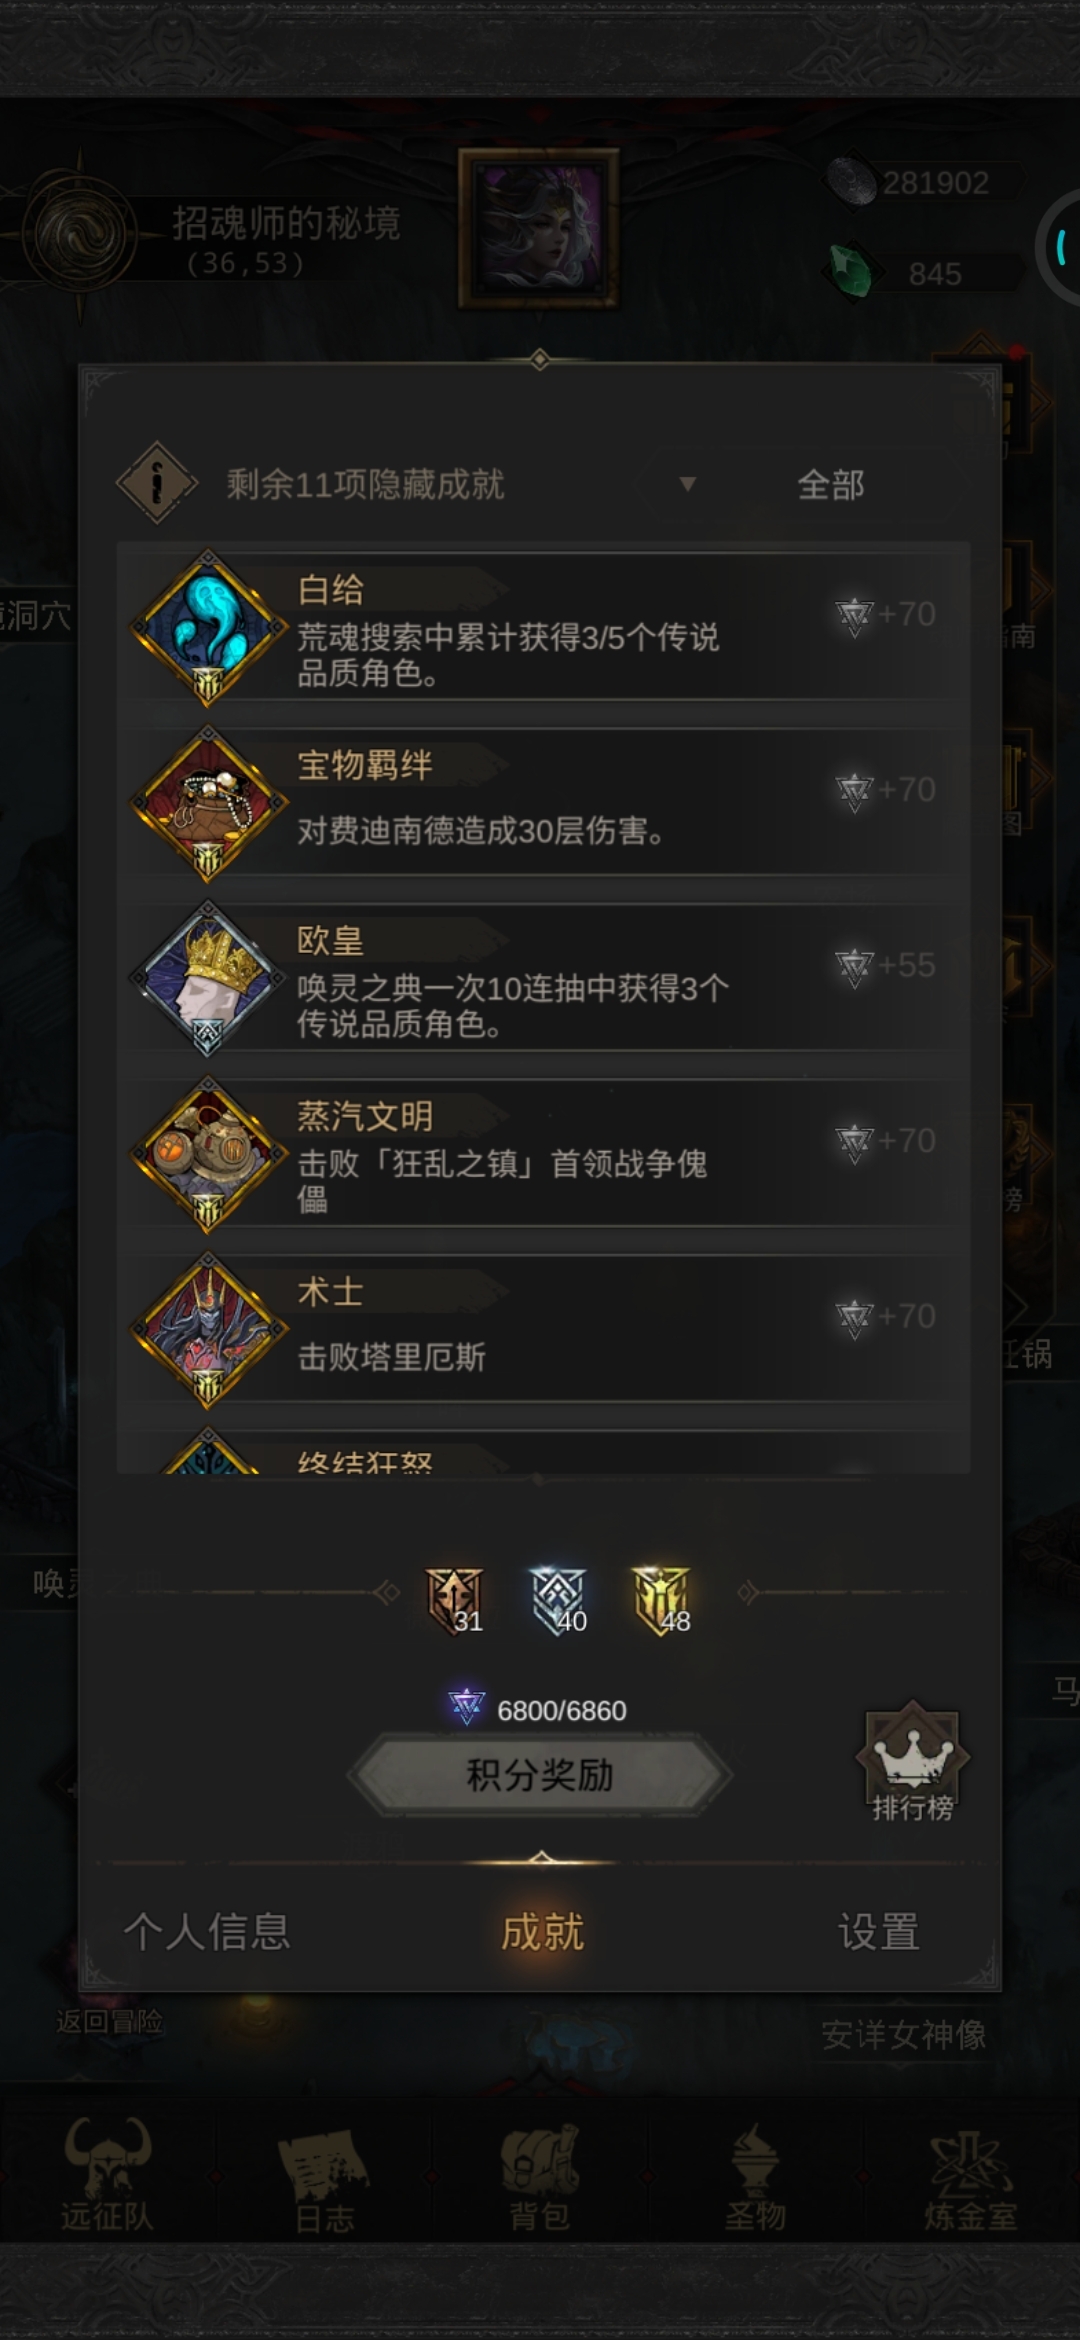Viewport: 1080px width, 2340px height.
Task: Open the 排行榜 crown leaderboard
Action: pyautogui.click(x=912, y=1762)
